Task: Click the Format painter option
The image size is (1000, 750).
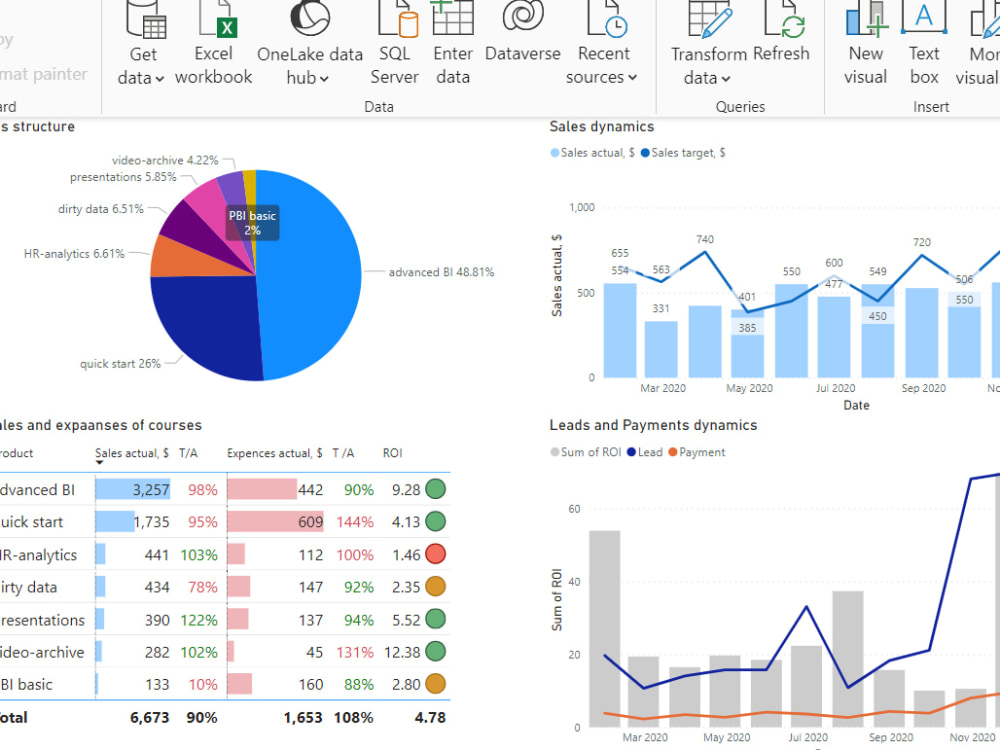Action: point(44,74)
